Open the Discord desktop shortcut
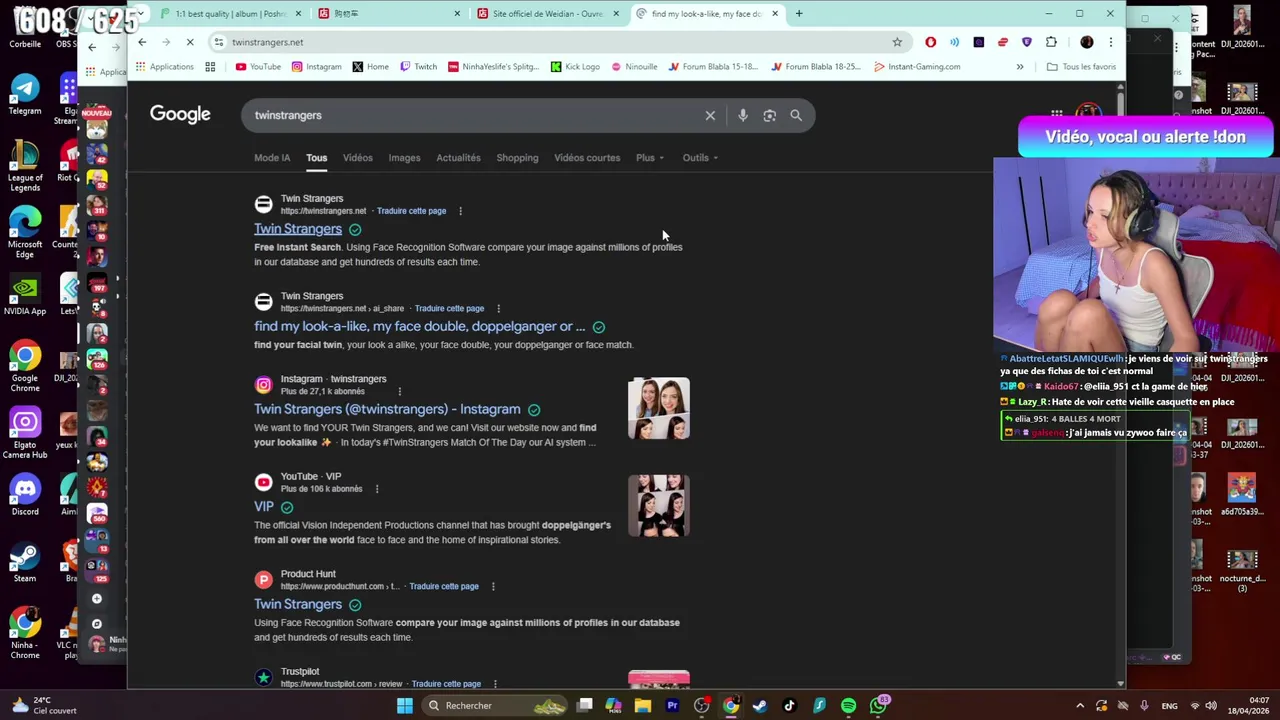The image size is (1280, 720). (25, 496)
